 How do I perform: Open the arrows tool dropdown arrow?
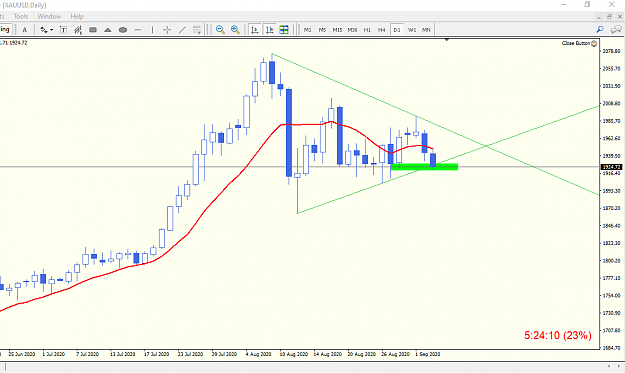coord(51,30)
